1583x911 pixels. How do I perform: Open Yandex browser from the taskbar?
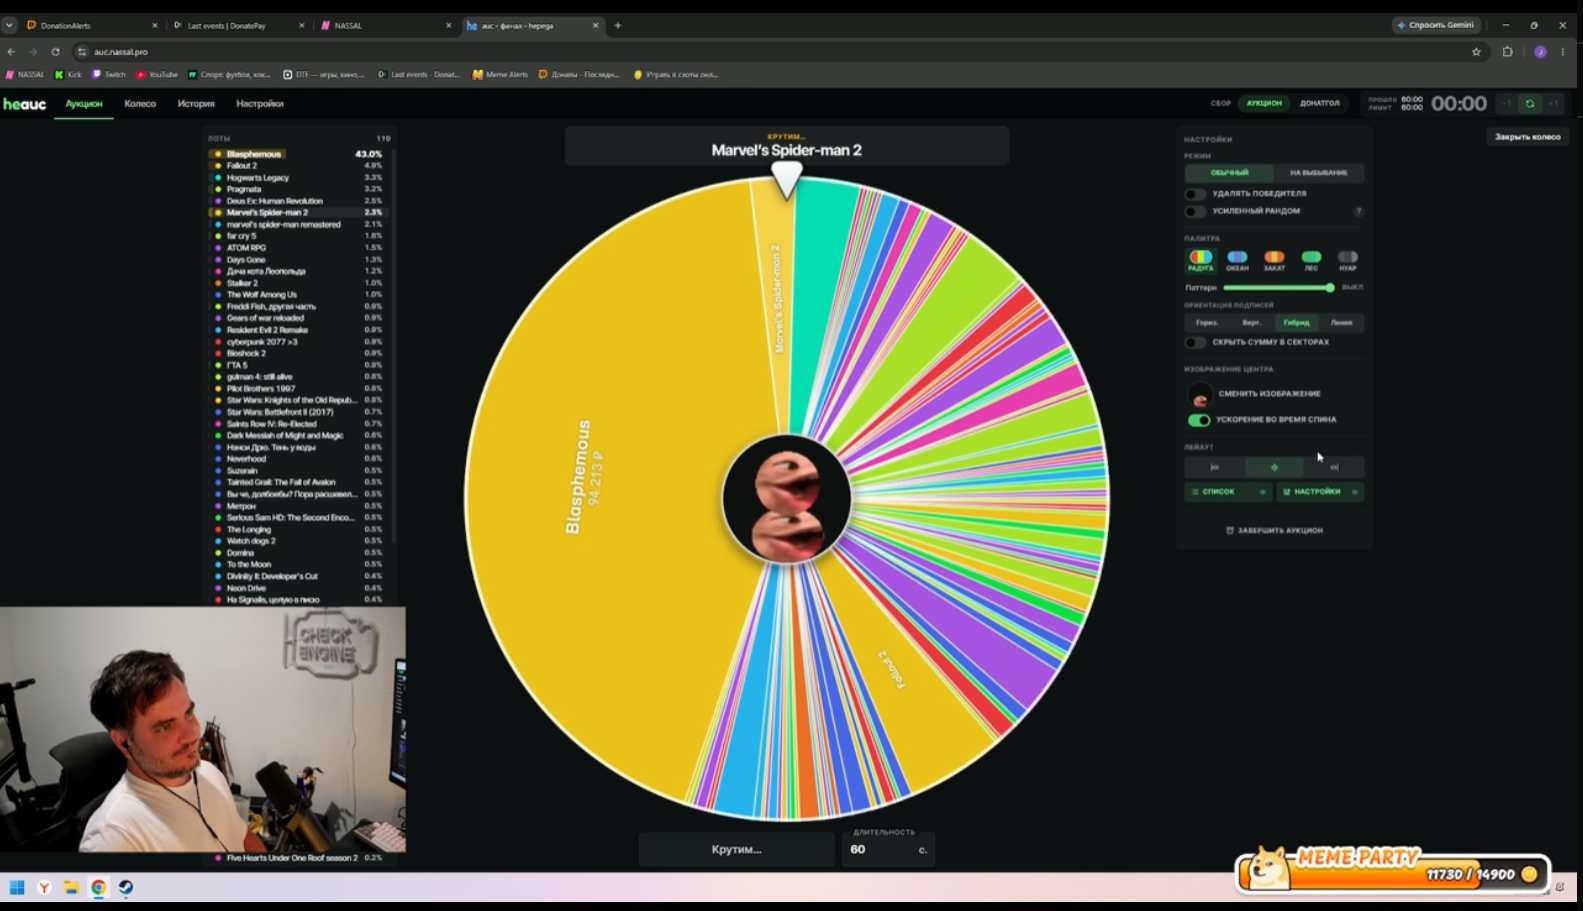tap(44, 887)
